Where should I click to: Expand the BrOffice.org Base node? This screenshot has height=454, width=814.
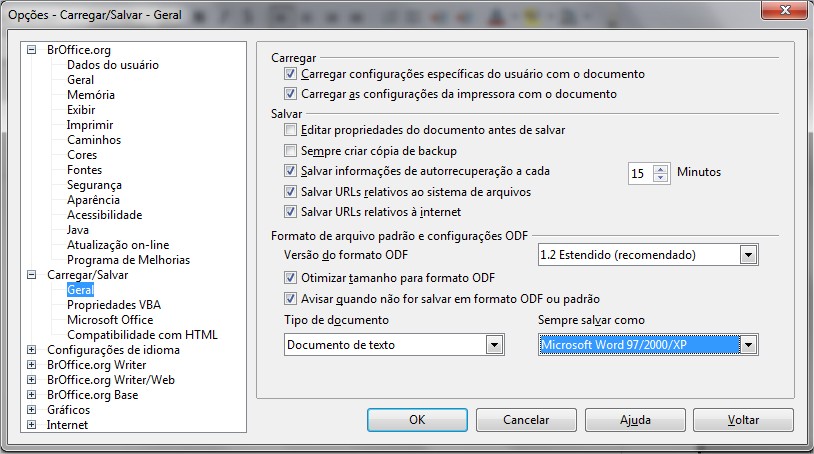(x=32, y=395)
